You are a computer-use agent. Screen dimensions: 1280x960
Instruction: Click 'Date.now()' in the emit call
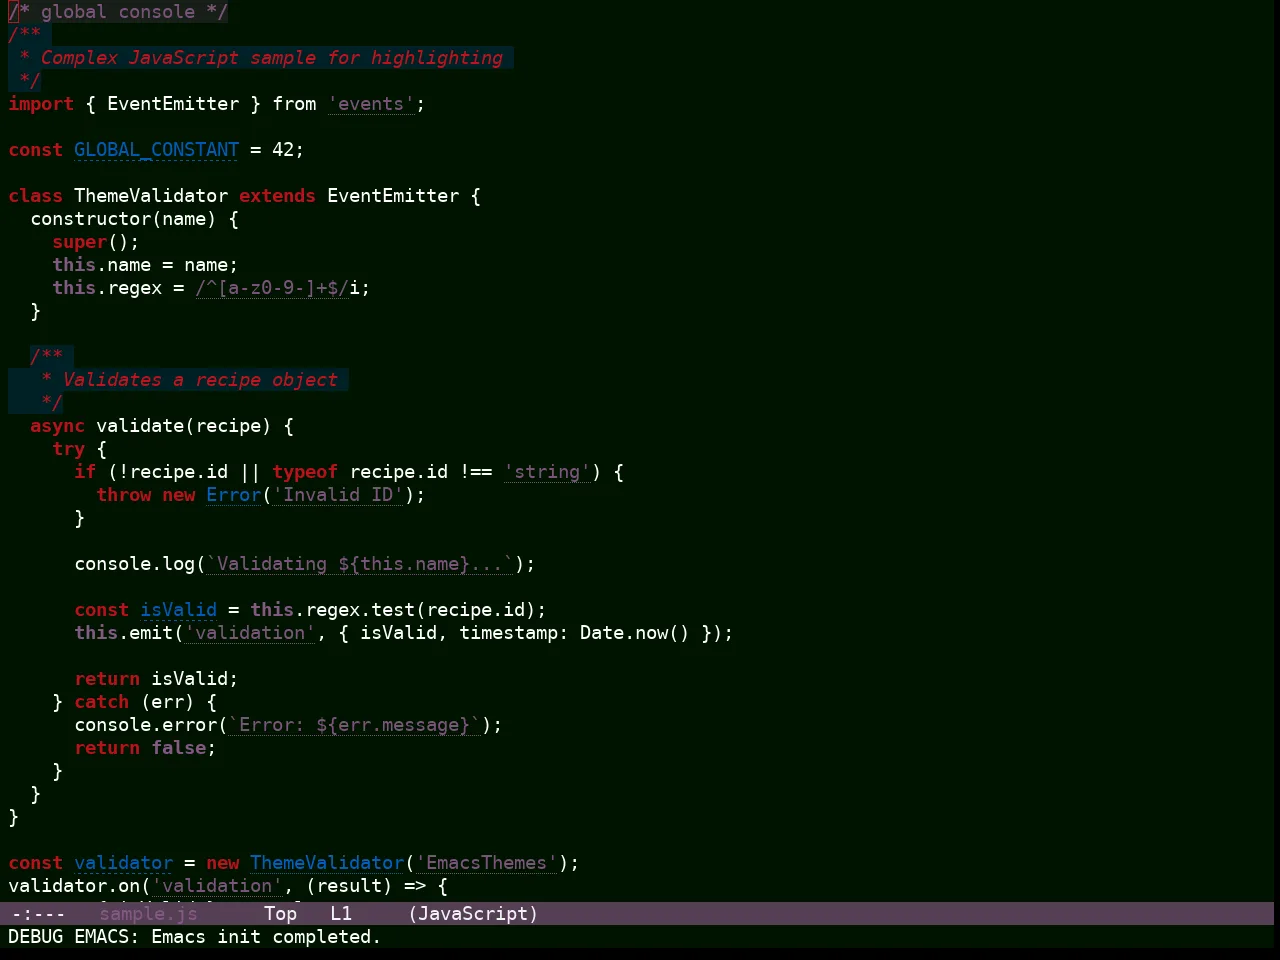(x=635, y=633)
